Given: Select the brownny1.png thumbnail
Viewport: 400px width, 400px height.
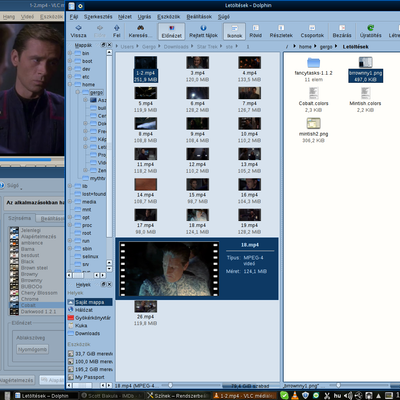Looking at the screenshot, I should pos(365,62).
